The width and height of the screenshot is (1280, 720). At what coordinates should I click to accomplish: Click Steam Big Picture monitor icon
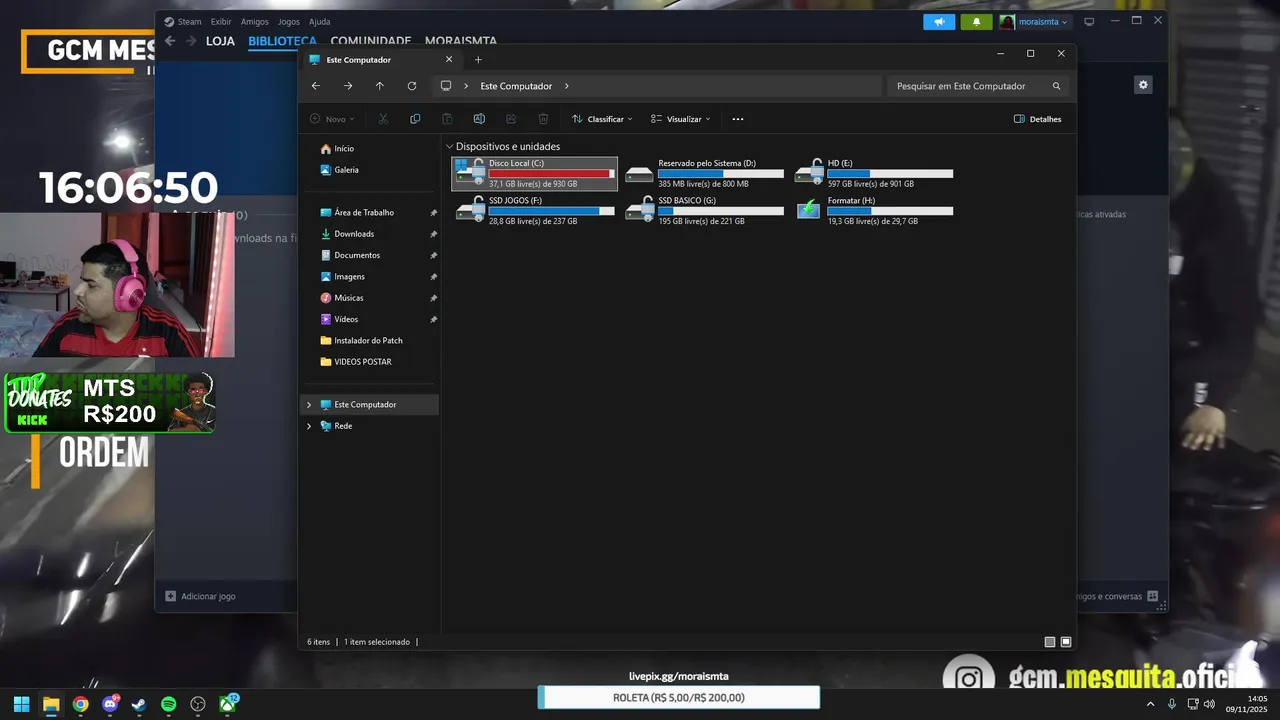(1089, 21)
